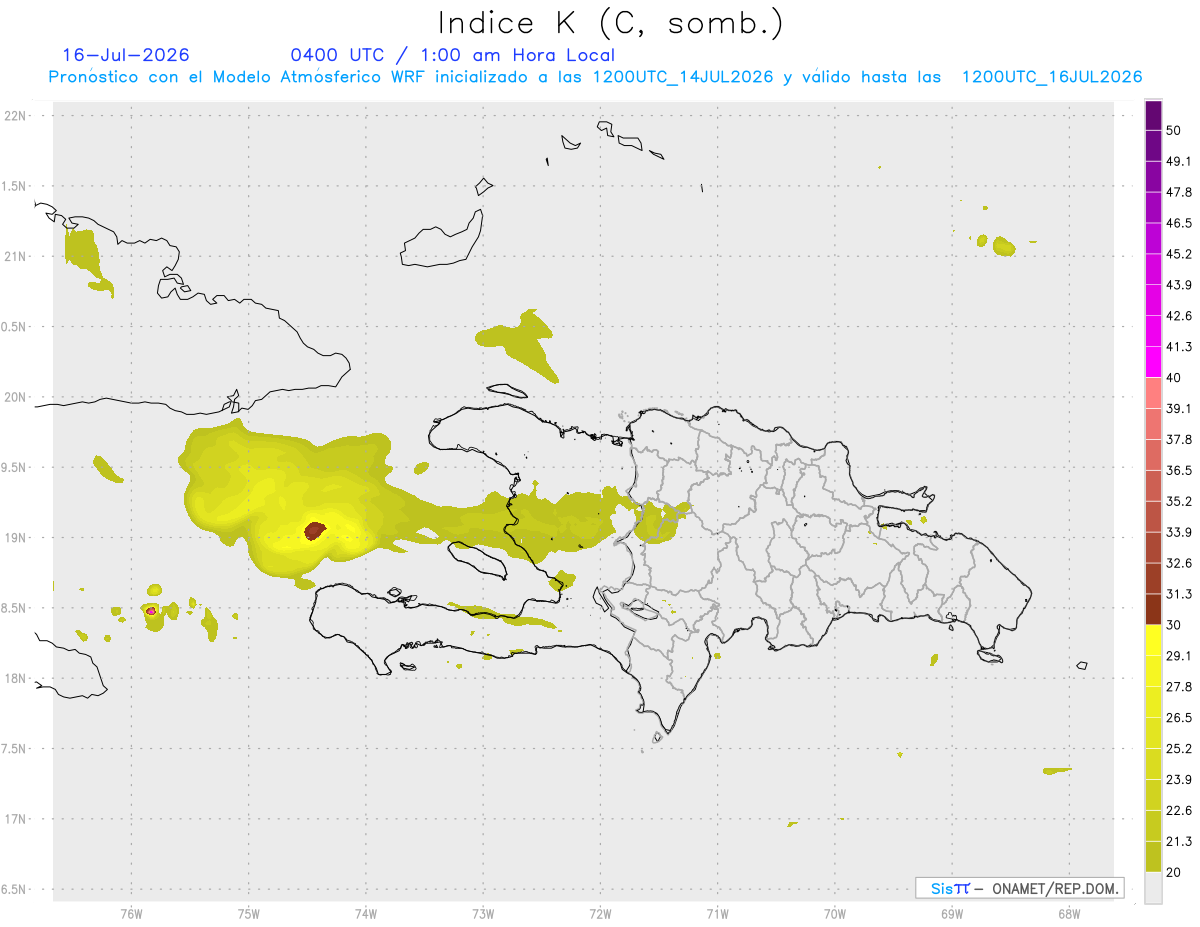Viewport: 1200px width, 927px height.
Task: Click the colorbar value '26.5'
Action: 1179,718
